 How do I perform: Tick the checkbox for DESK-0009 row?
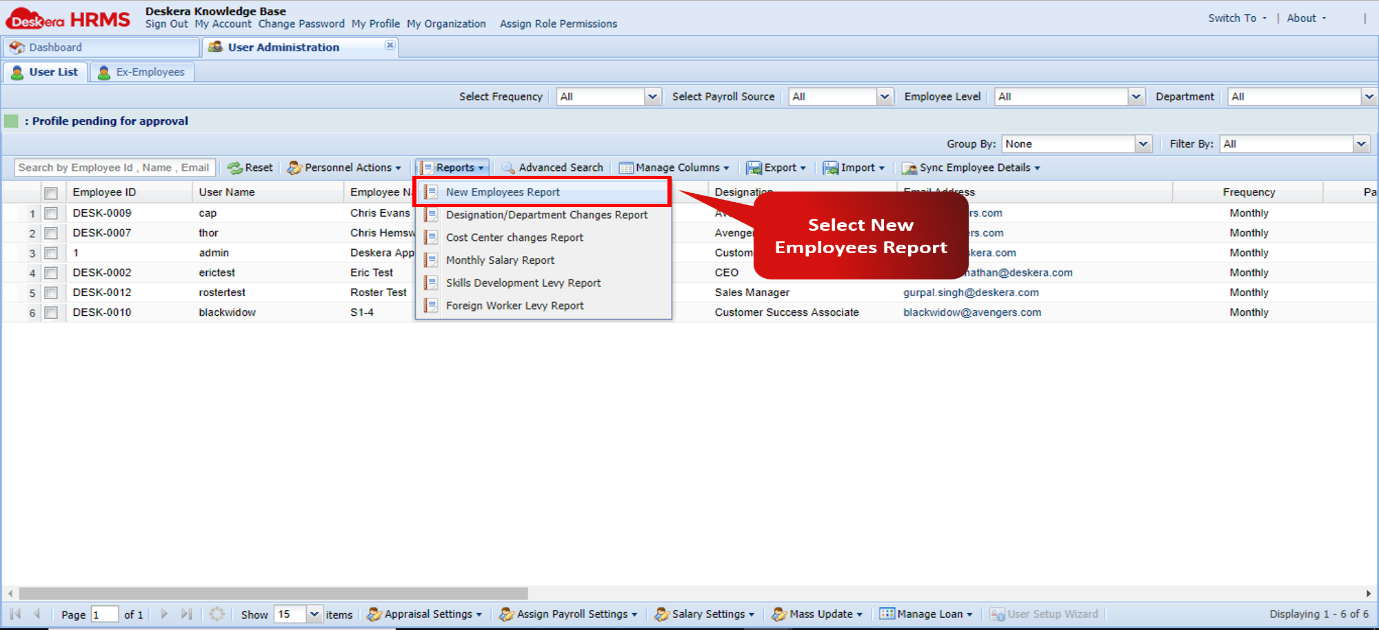[x=51, y=213]
